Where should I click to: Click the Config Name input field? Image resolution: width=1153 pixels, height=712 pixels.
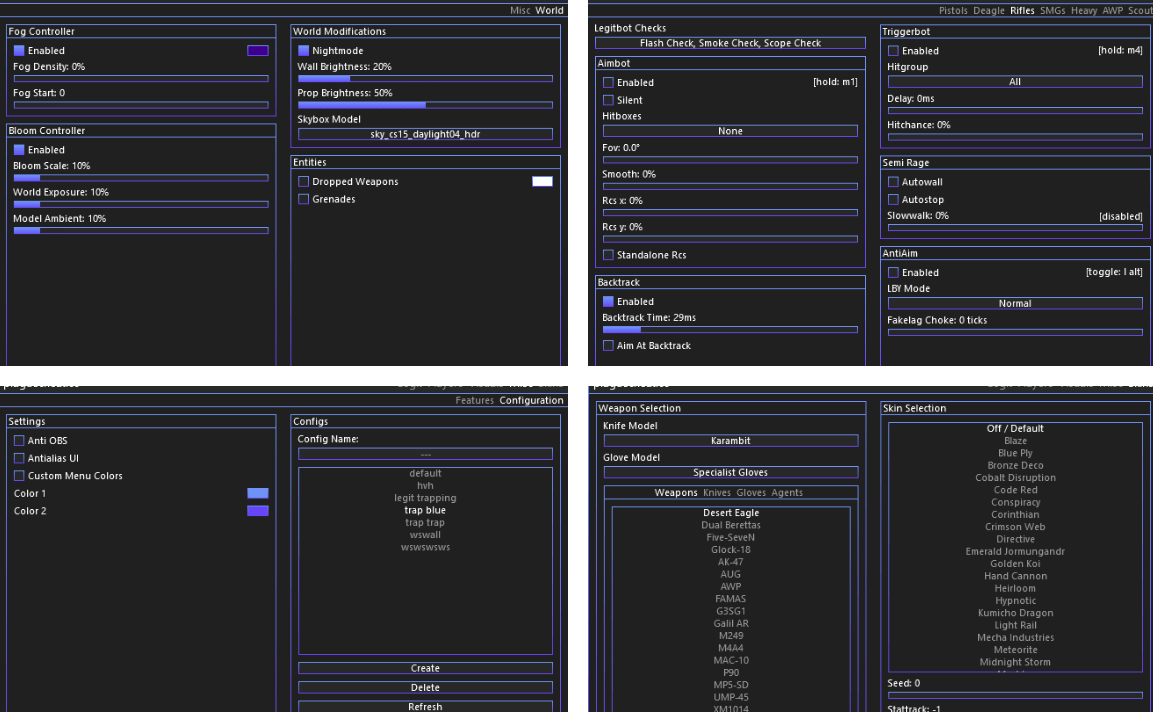click(x=425, y=455)
